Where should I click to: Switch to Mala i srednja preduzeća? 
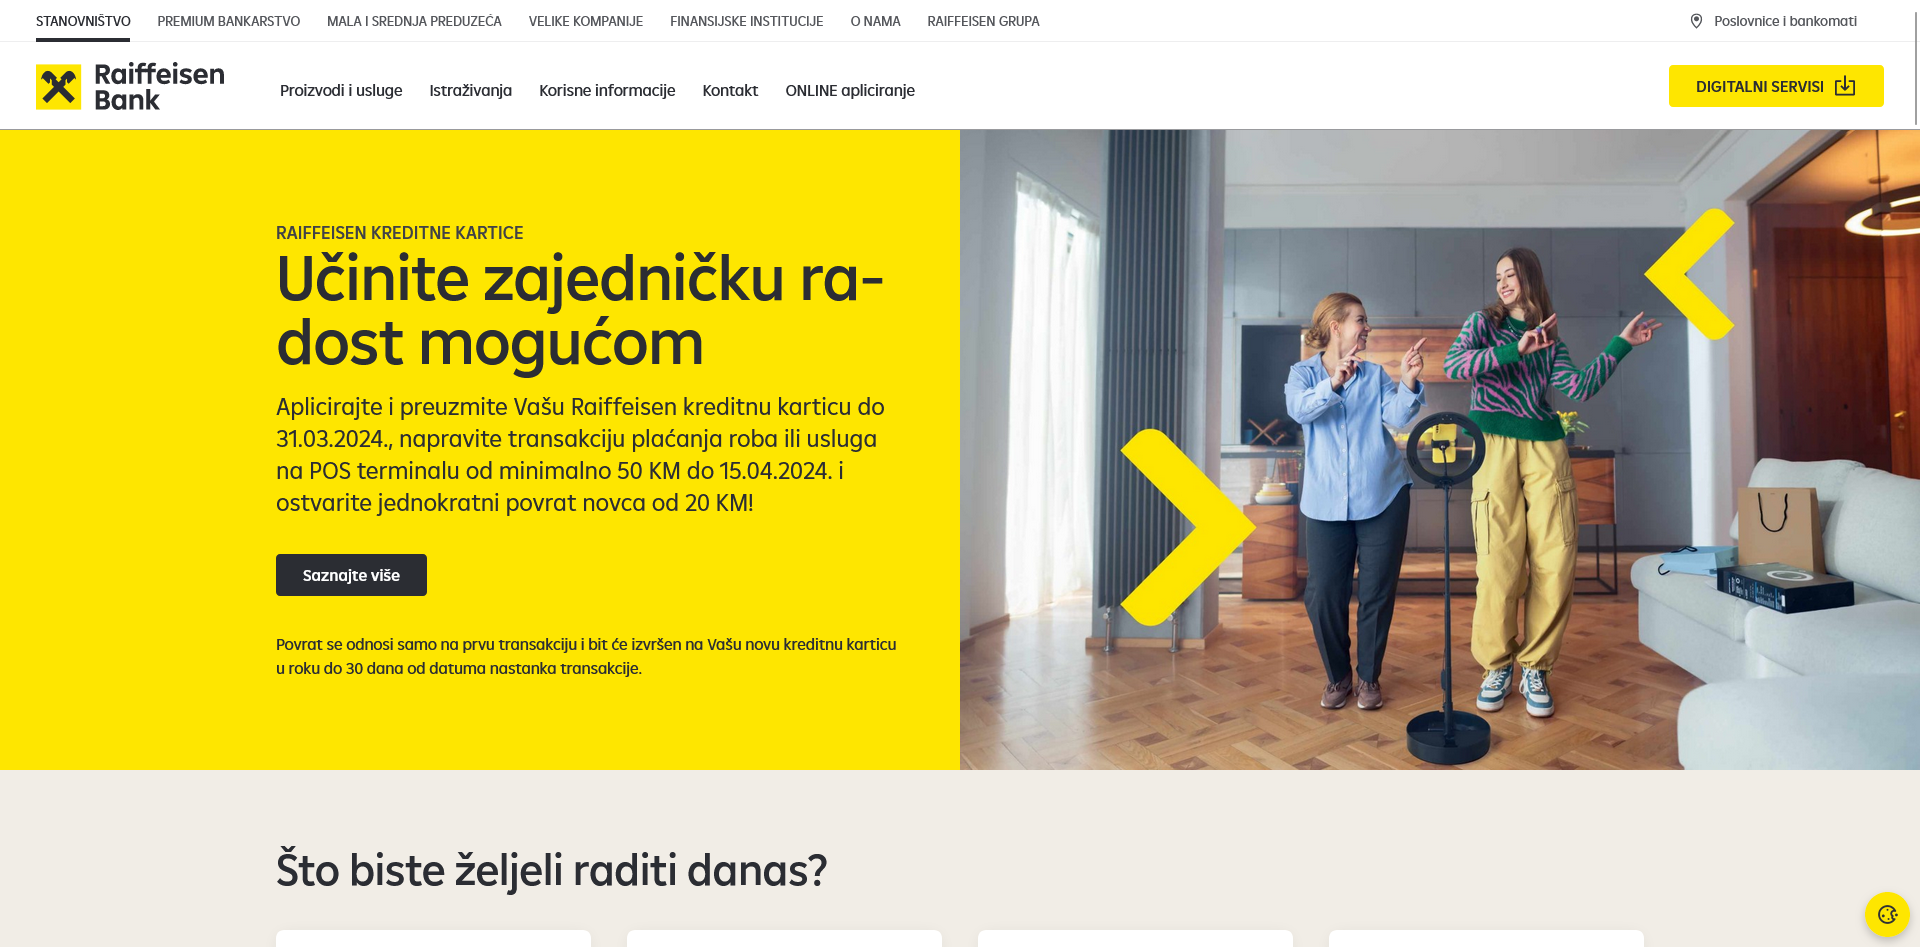click(414, 21)
